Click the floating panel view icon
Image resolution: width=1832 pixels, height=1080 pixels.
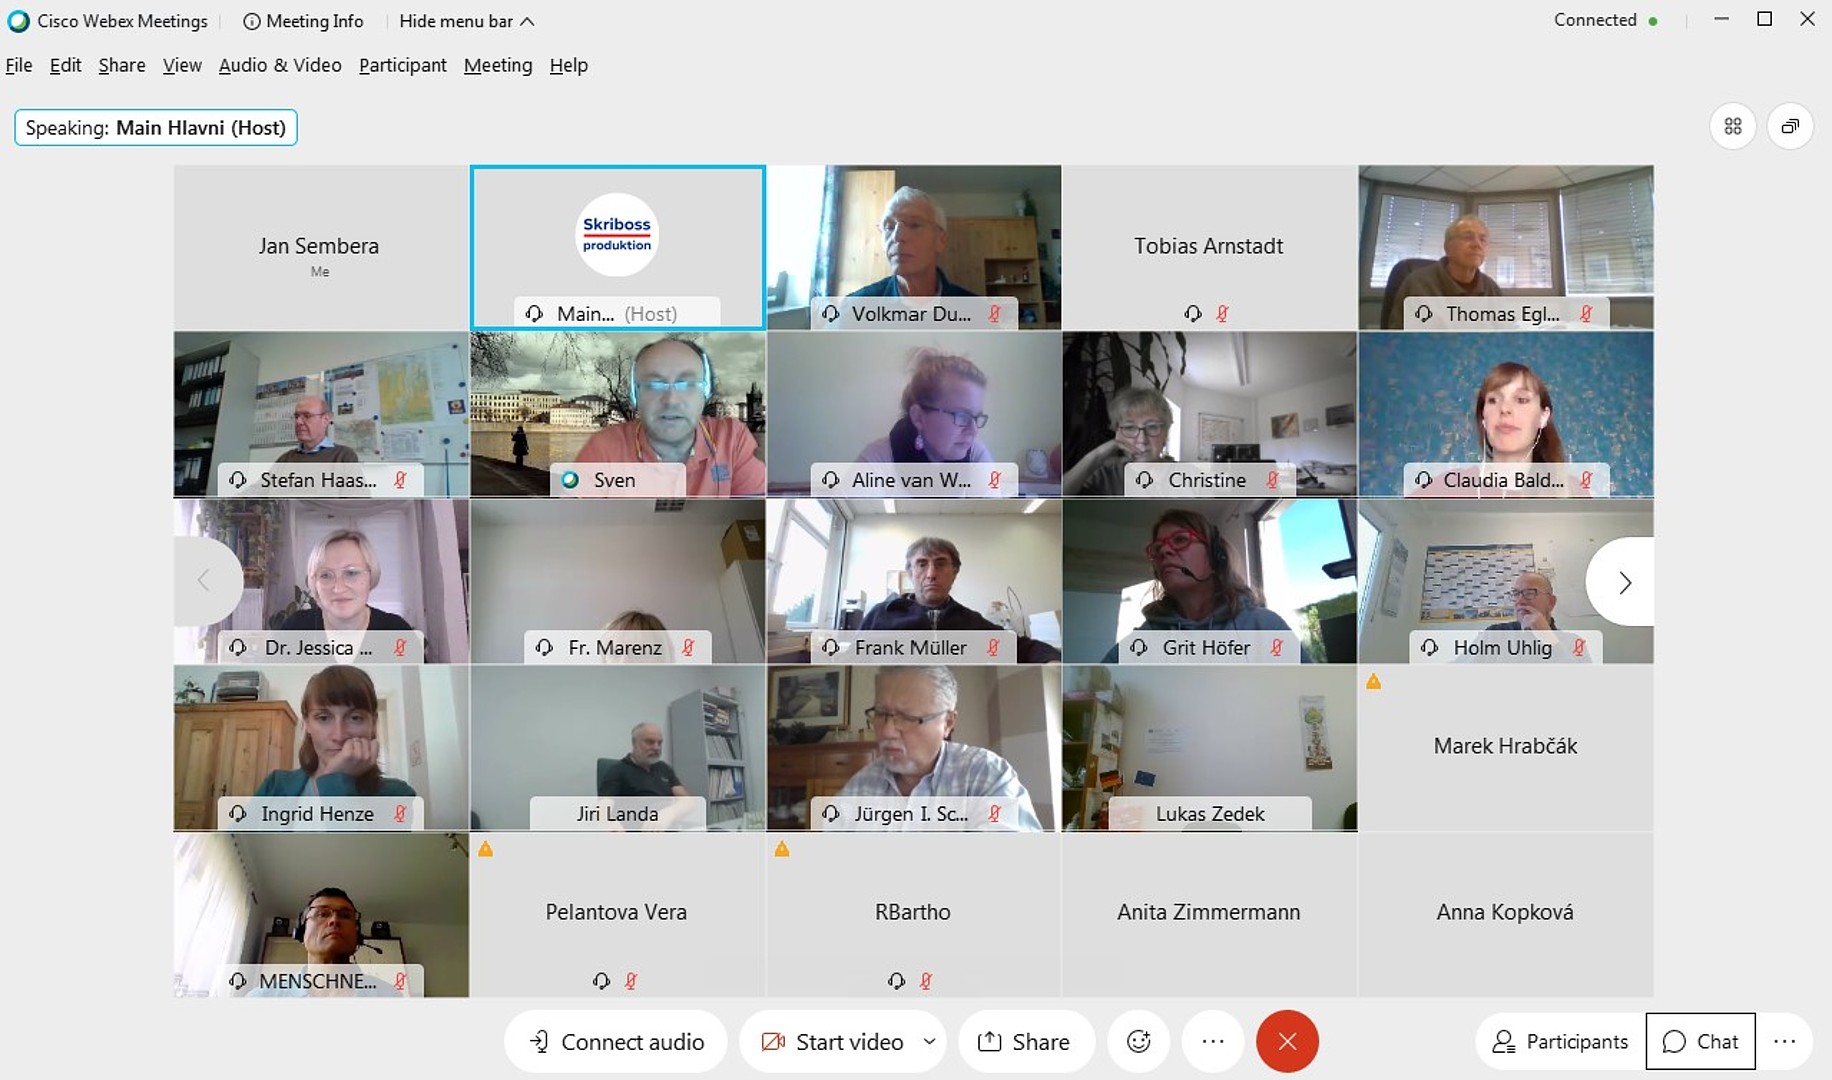click(1790, 127)
